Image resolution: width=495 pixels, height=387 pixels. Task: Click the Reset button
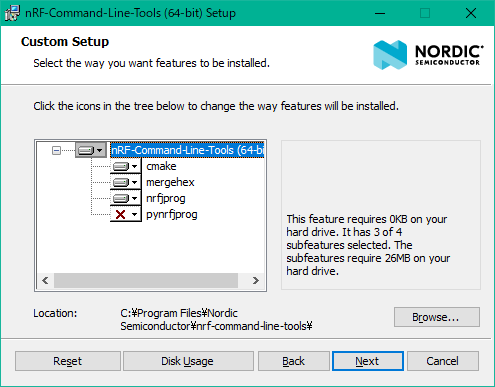coord(68,361)
